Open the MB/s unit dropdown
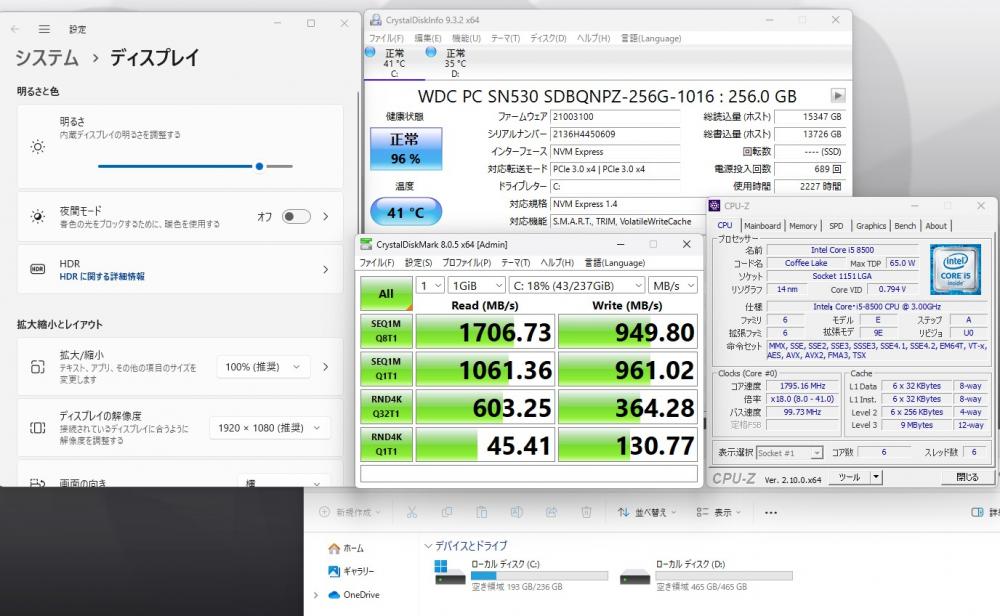Image resolution: width=1000 pixels, height=616 pixels. point(673,286)
